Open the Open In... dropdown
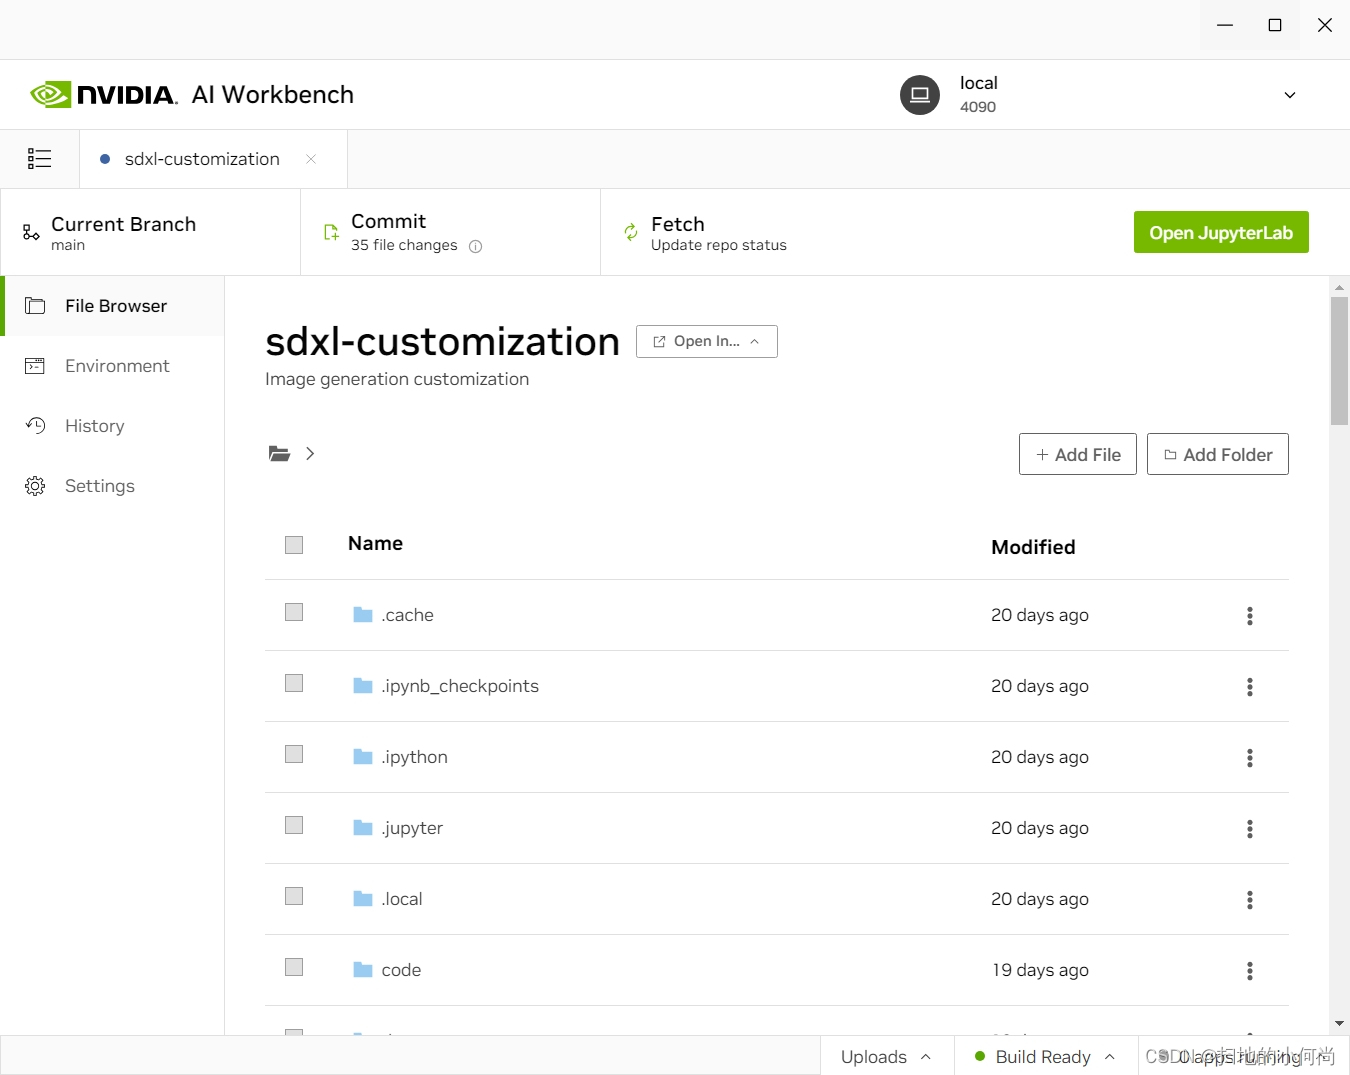Screen dimensions: 1350x1075 [706, 341]
